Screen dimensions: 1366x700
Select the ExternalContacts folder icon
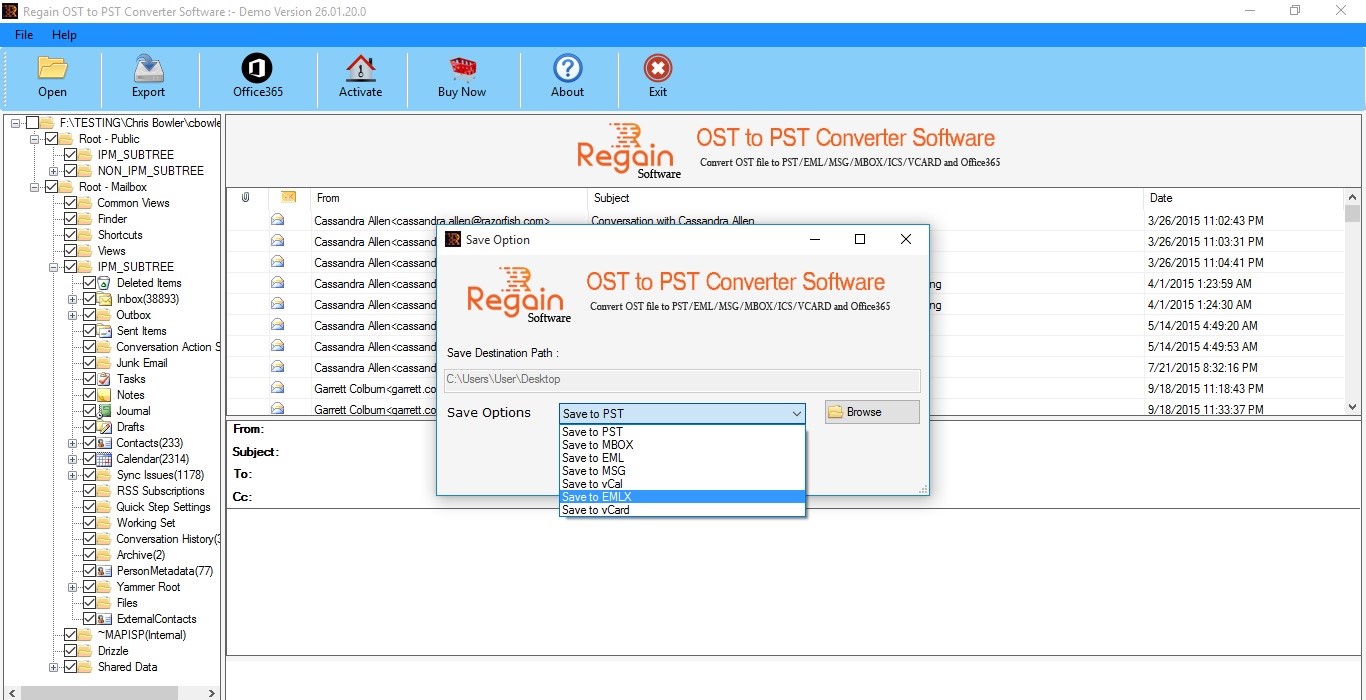[104, 619]
